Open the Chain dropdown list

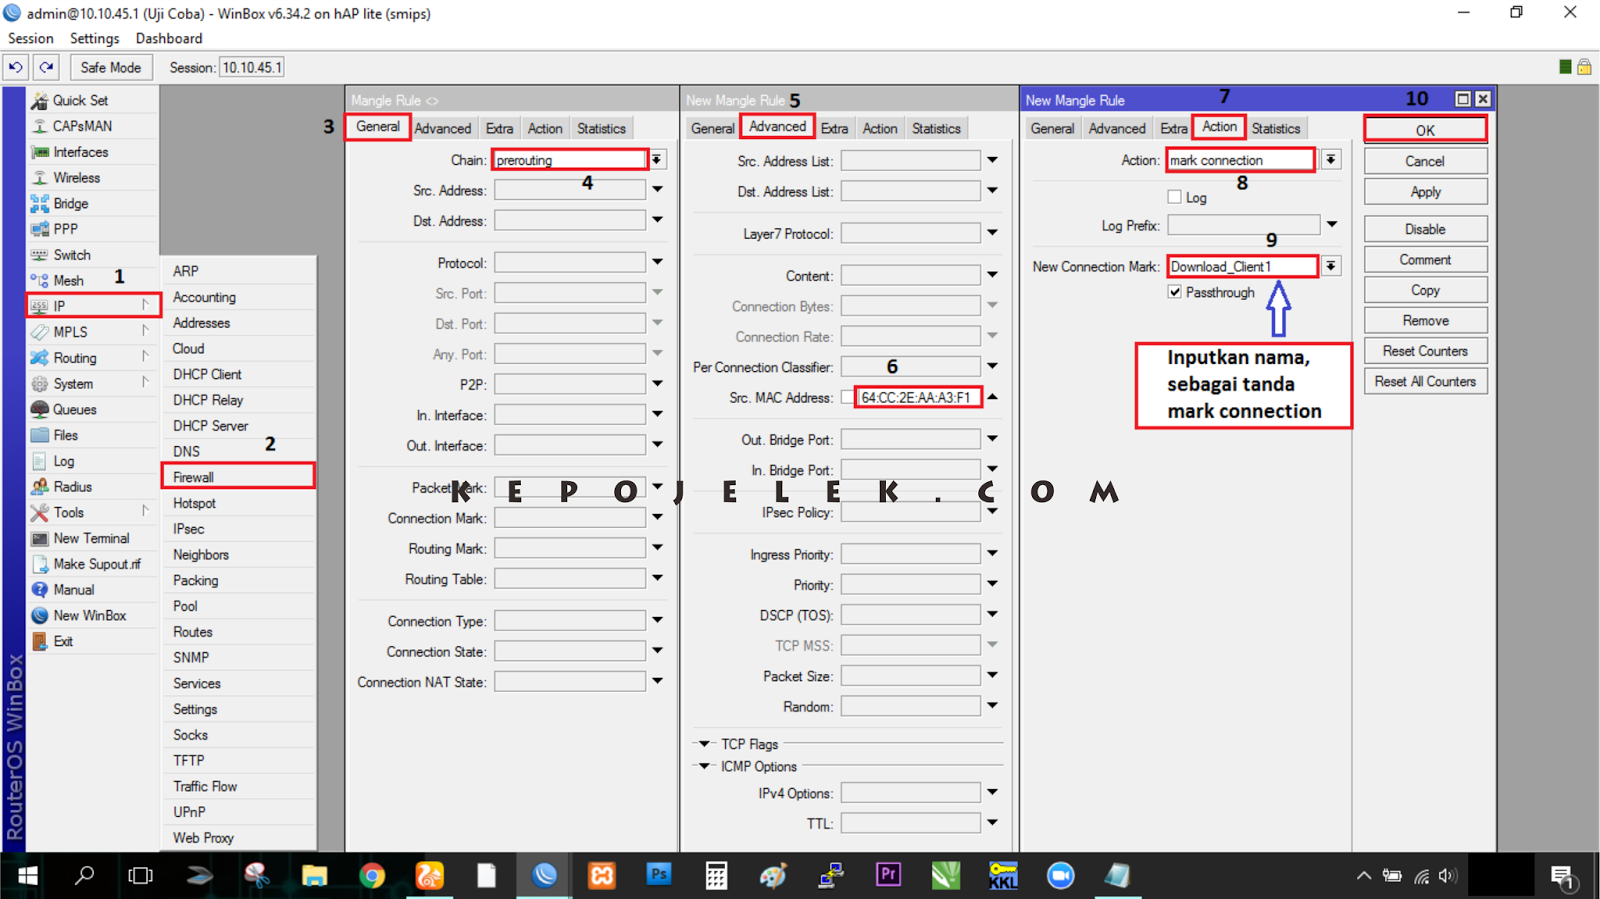tap(657, 160)
